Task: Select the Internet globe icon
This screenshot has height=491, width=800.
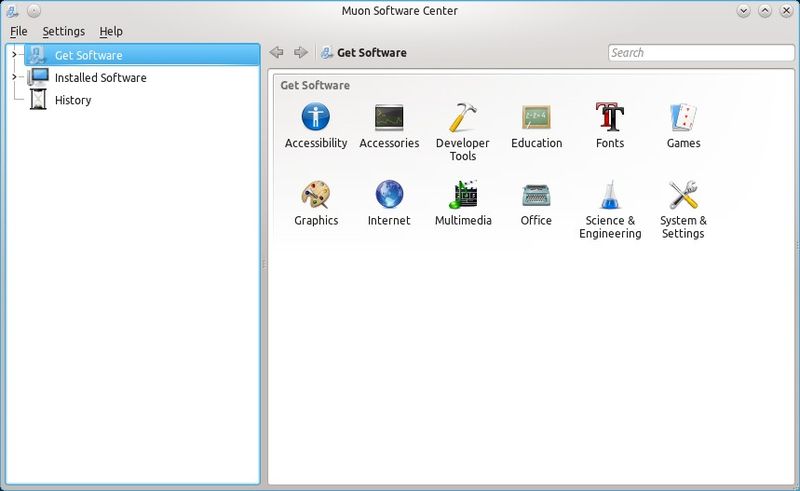Action: 389,194
